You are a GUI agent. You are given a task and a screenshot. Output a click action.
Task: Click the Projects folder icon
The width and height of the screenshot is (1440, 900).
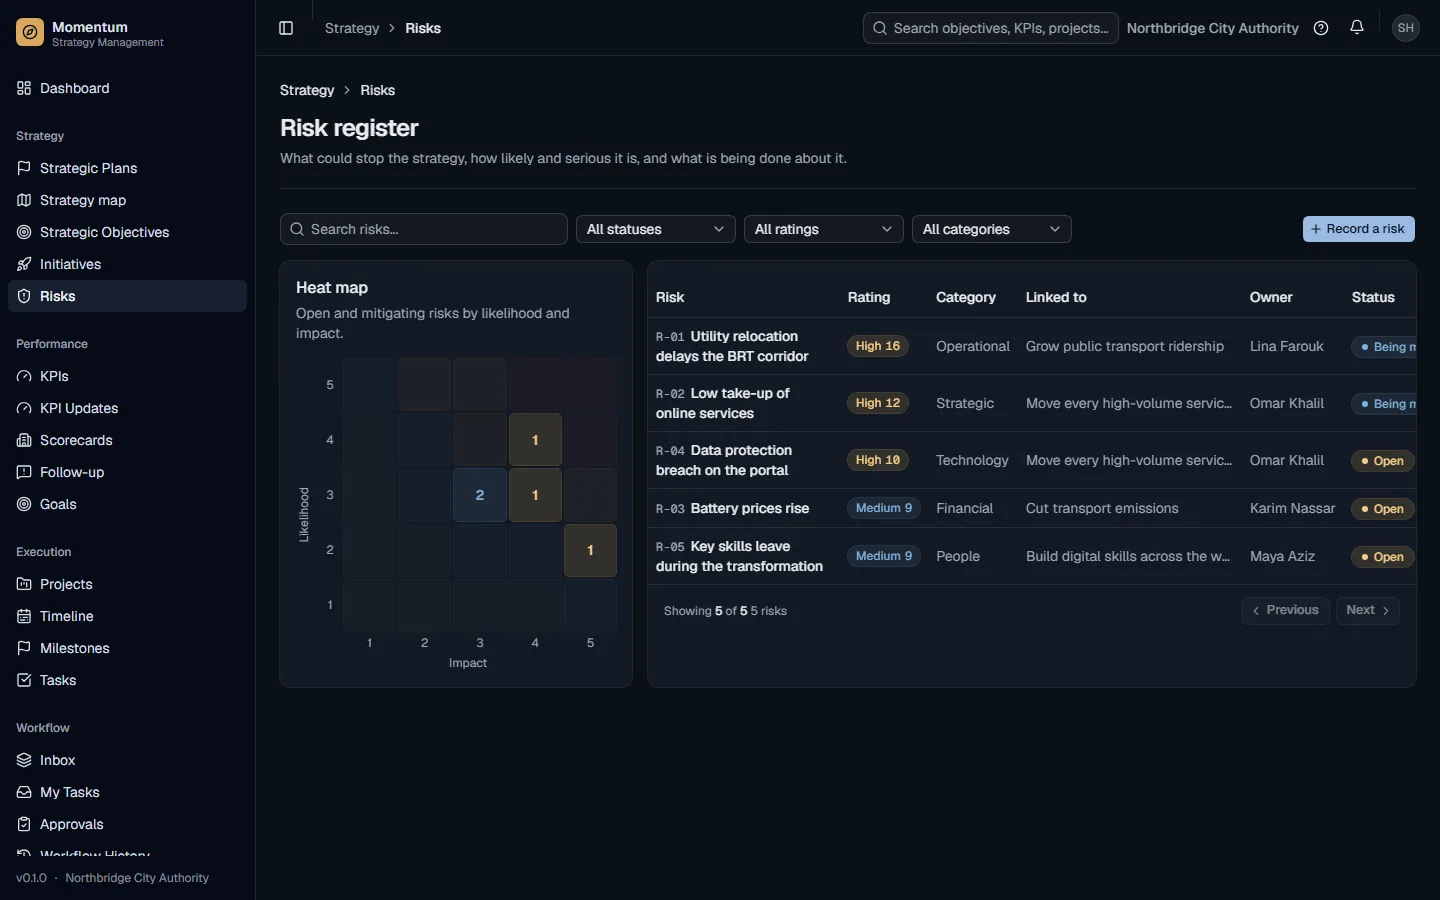[24, 584]
